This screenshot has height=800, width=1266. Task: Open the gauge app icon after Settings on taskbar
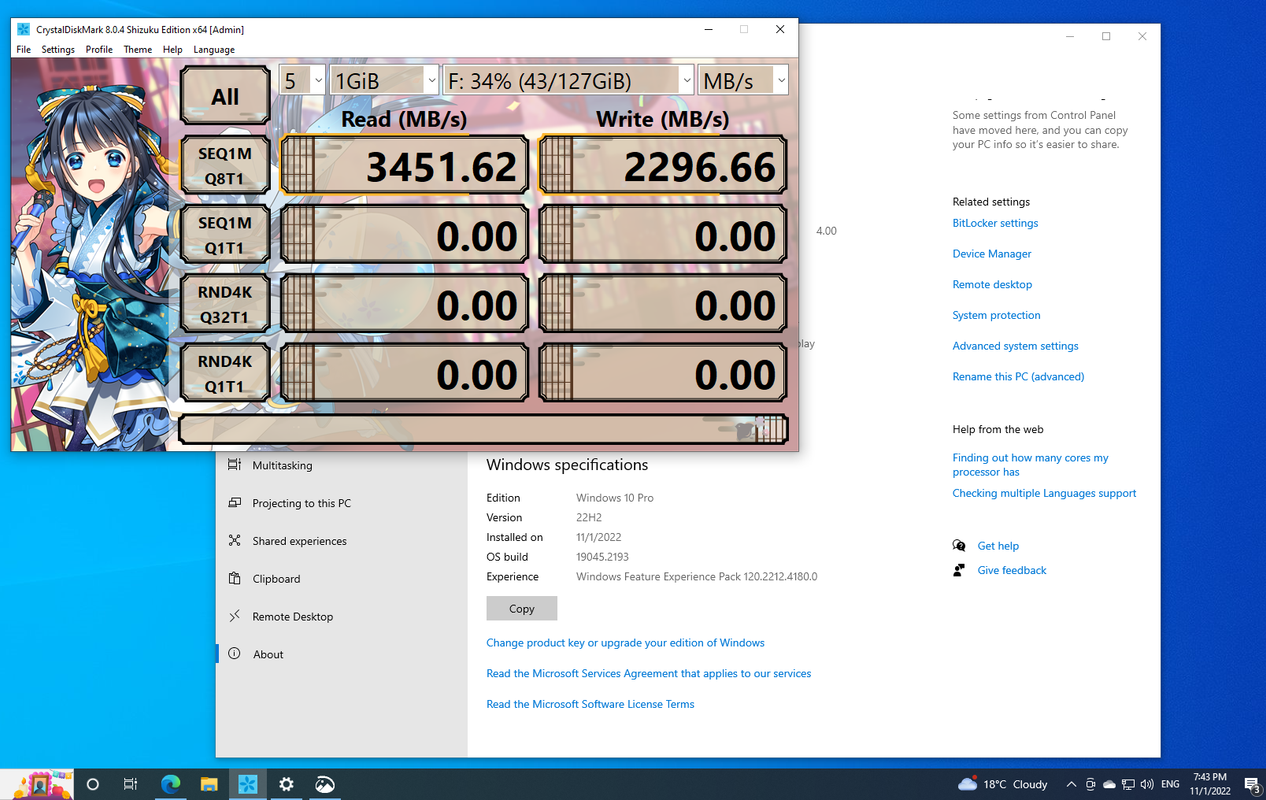325,785
